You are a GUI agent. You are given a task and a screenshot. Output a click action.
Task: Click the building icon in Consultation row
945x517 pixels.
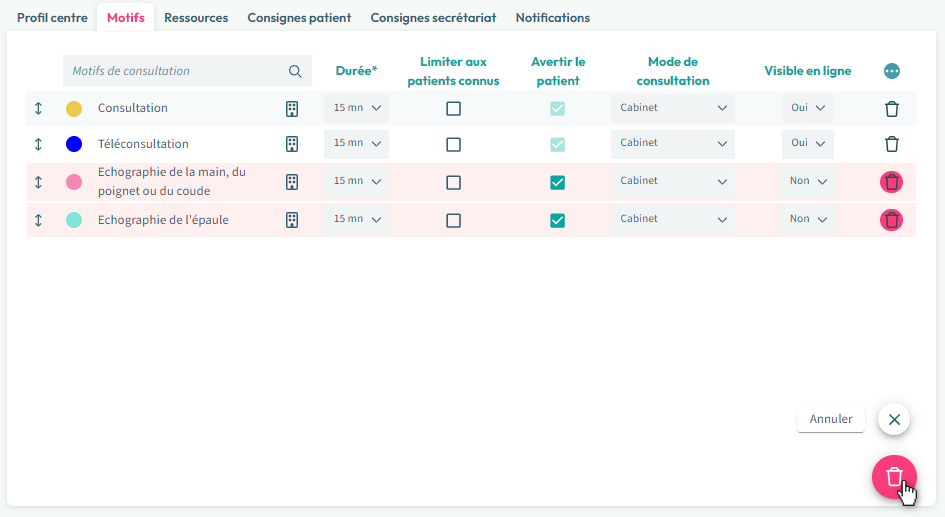pyautogui.click(x=292, y=108)
